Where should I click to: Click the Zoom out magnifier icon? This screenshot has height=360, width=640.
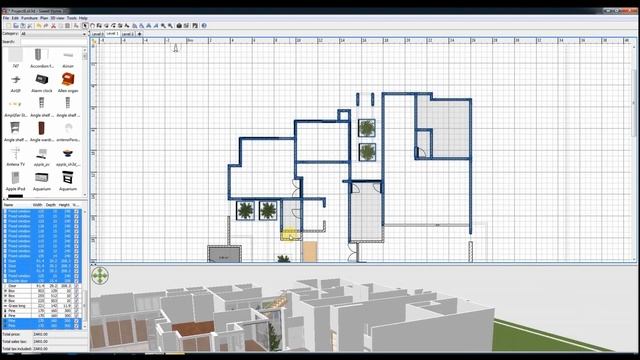171,25
